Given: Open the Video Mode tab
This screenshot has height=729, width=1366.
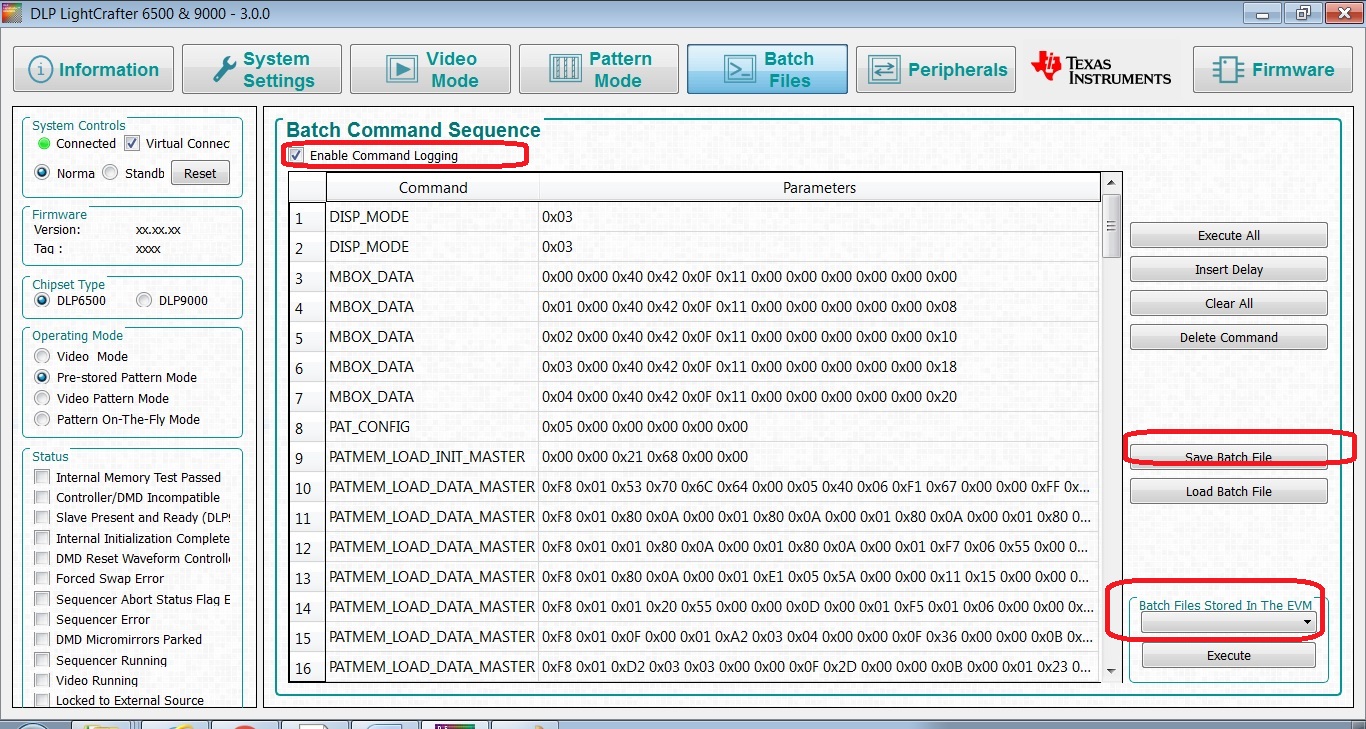Looking at the screenshot, I should (x=431, y=70).
